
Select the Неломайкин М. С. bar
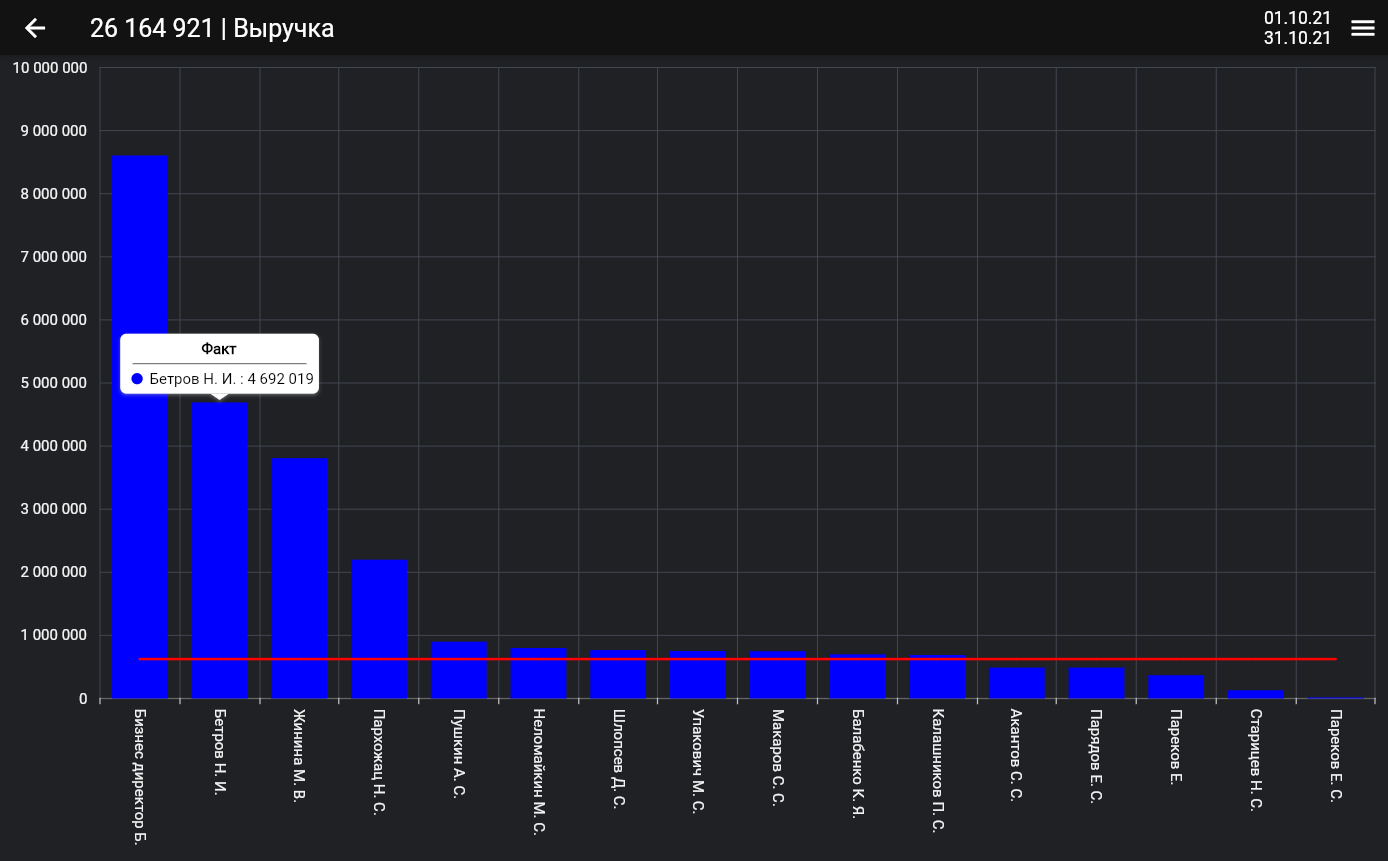539,673
